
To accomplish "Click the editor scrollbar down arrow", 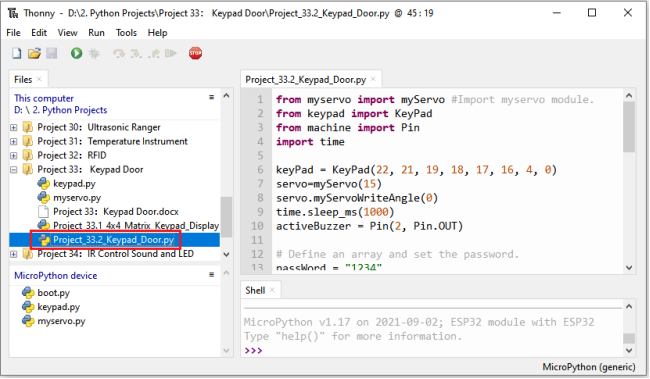I will tap(629, 268).
